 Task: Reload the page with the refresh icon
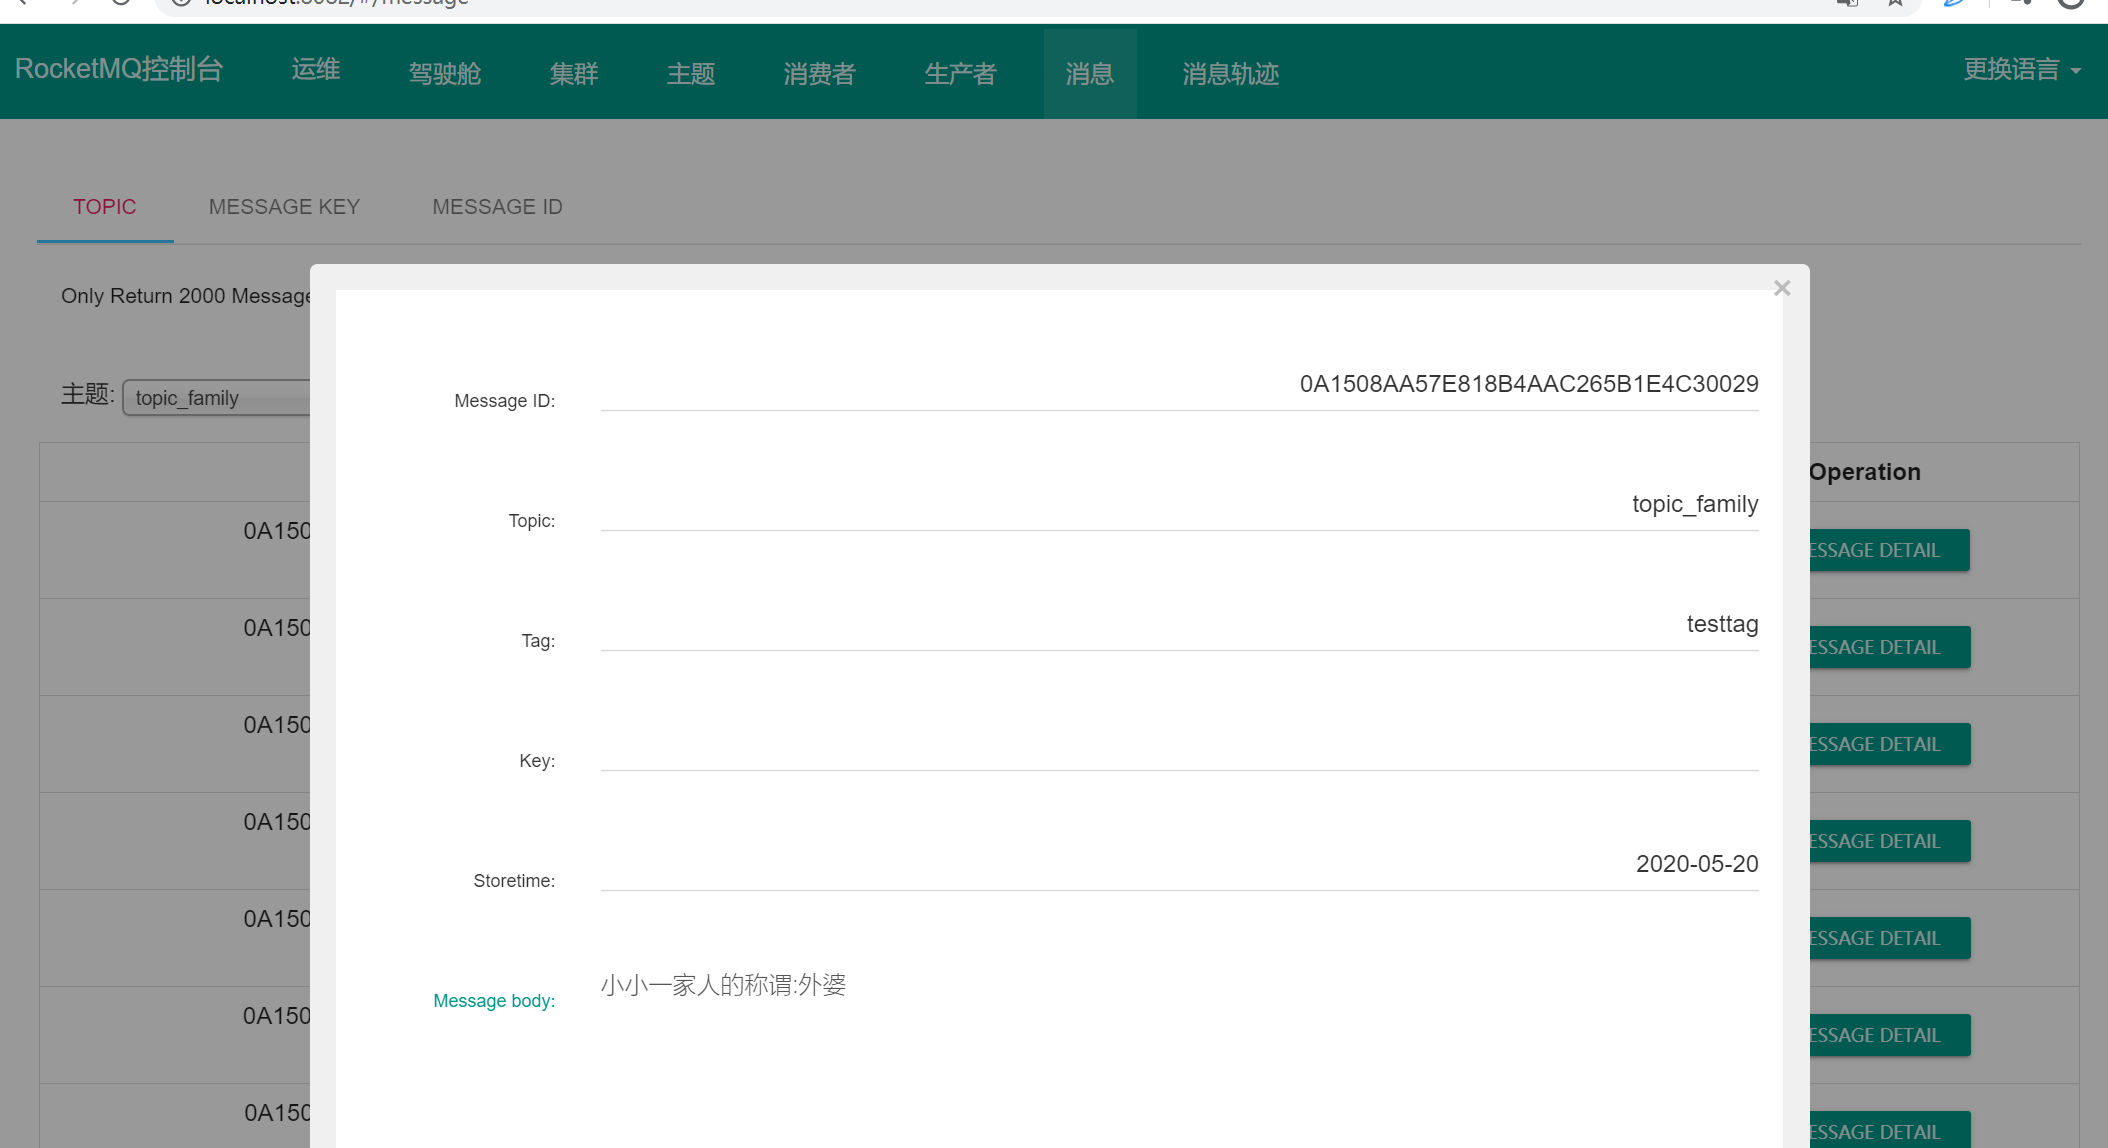[120, 4]
